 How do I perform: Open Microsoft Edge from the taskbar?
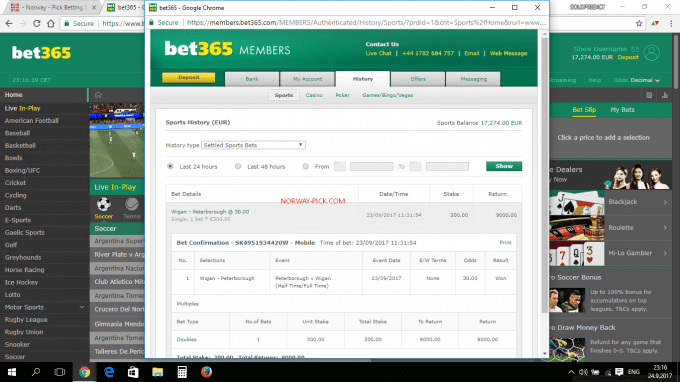click(x=109, y=372)
